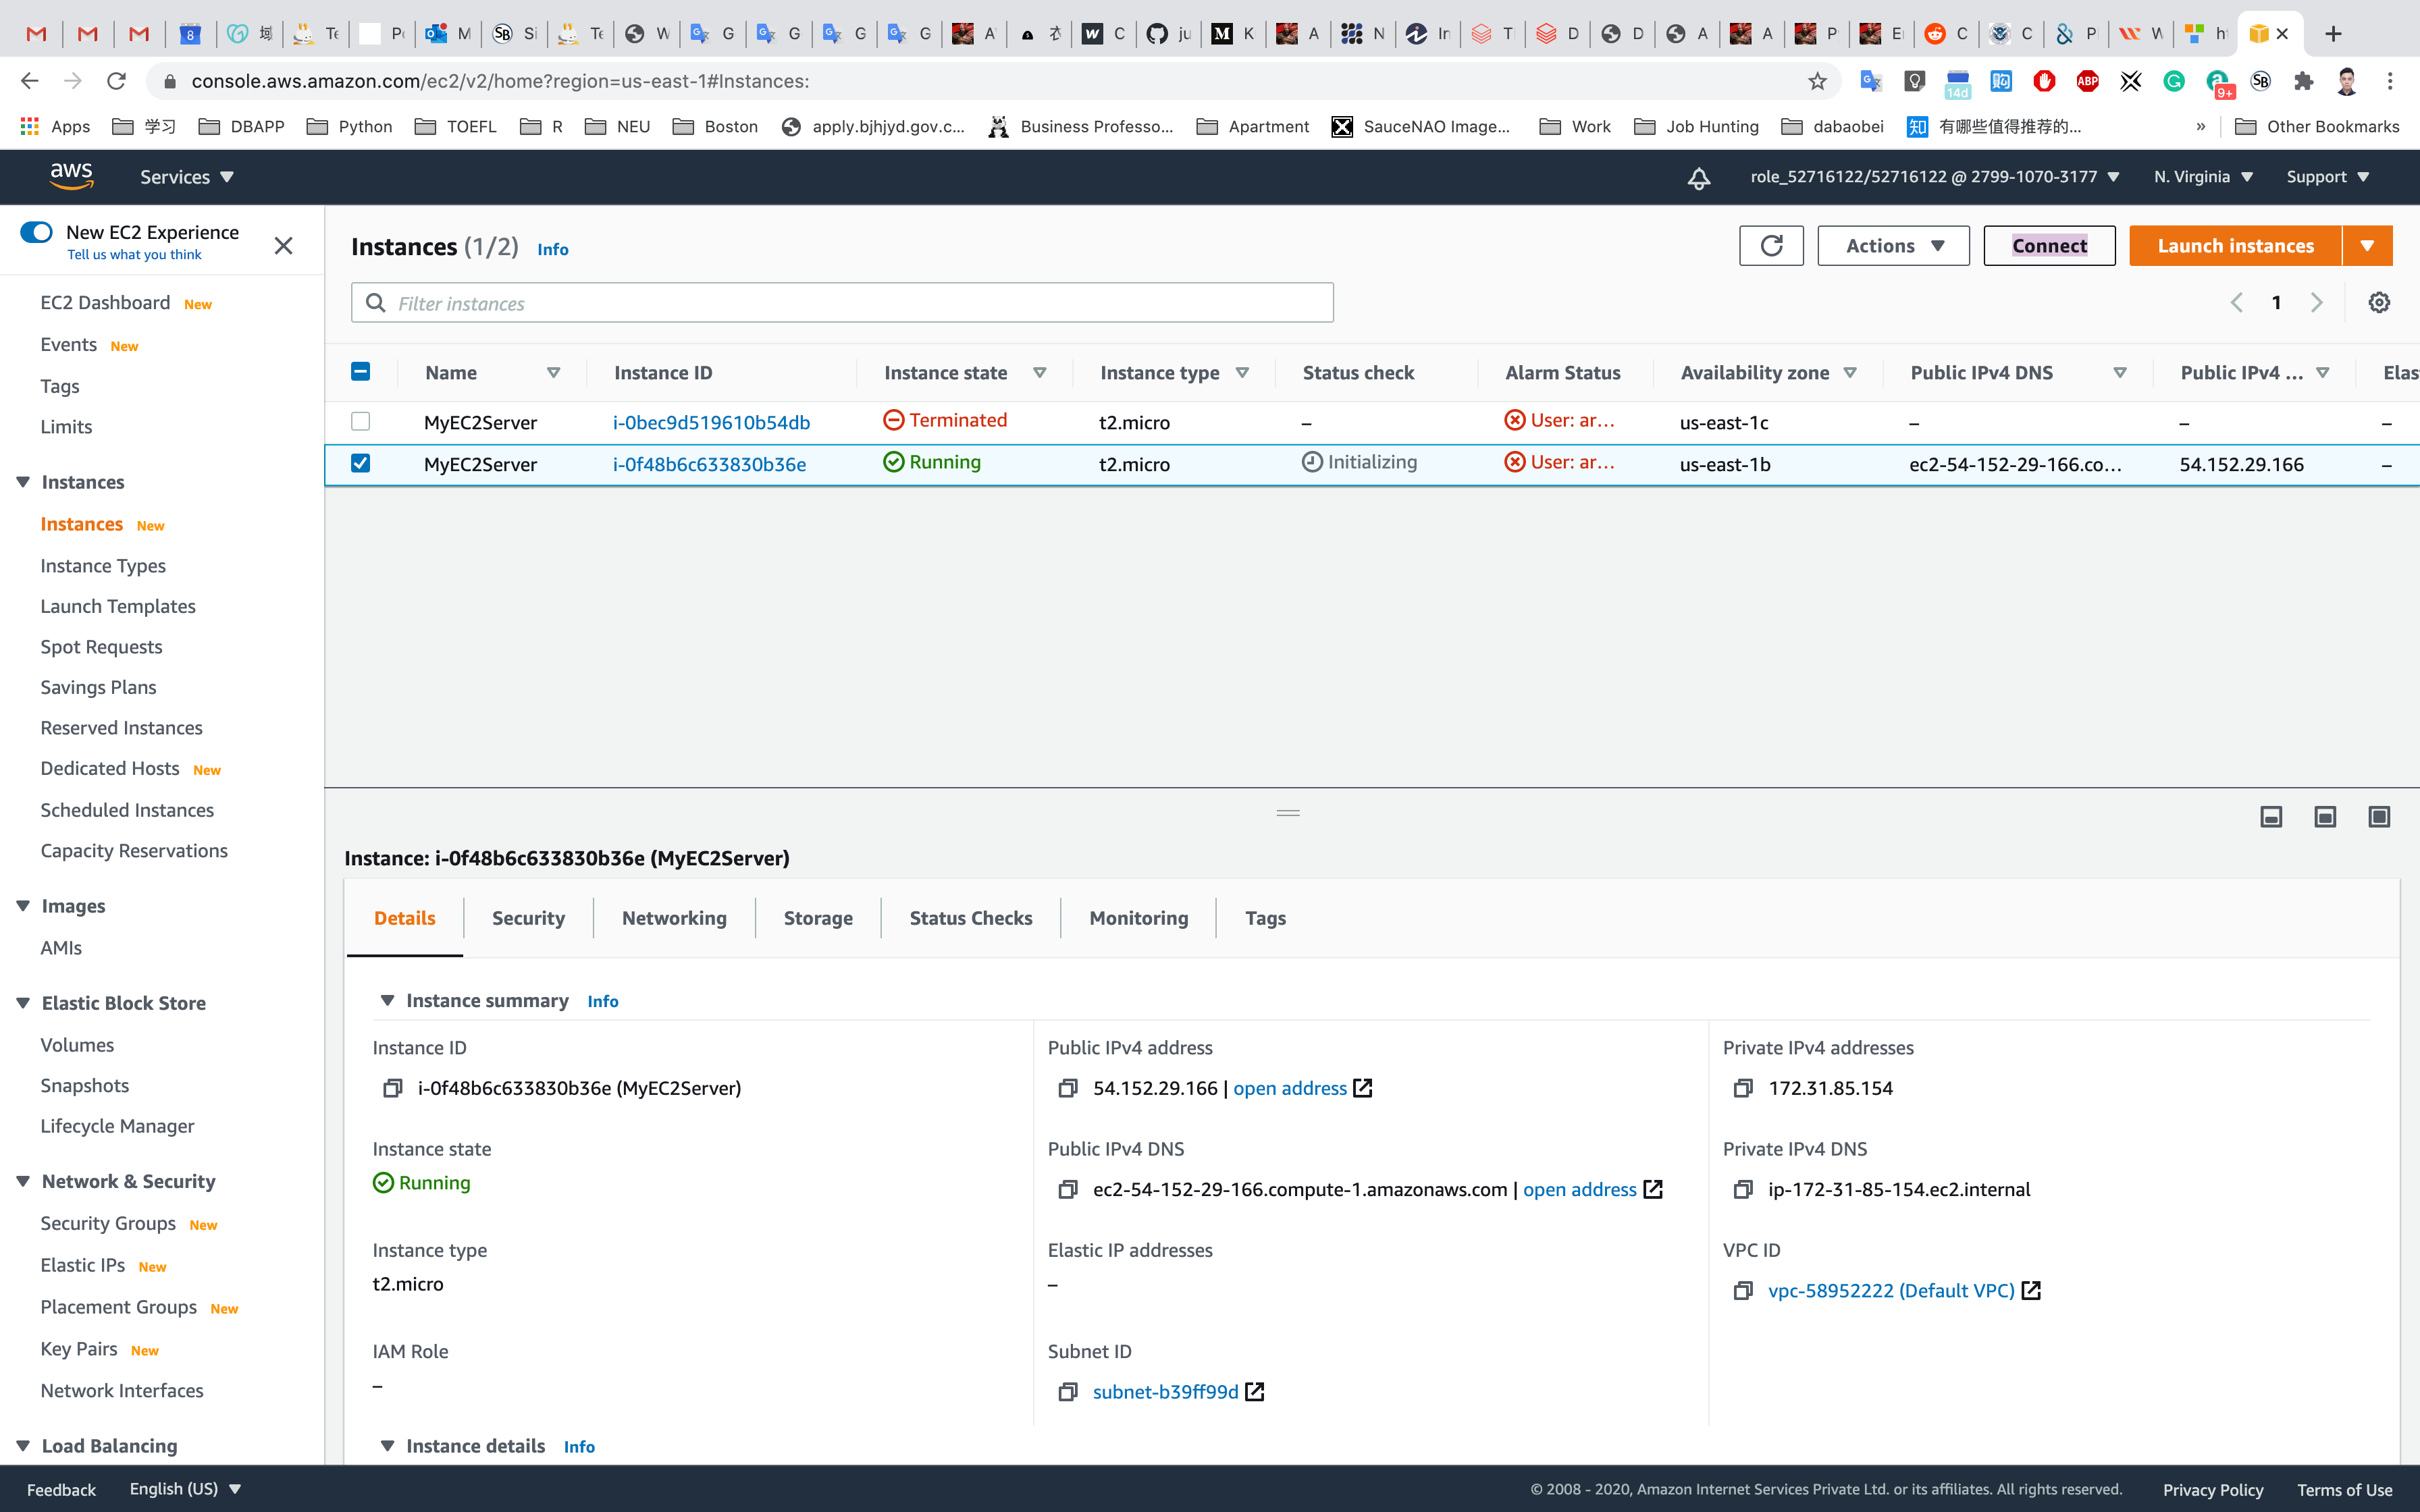Check the terminated MyEC2Server row checkbox
This screenshot has width=2420, height=1512.
tap(361, 422)
